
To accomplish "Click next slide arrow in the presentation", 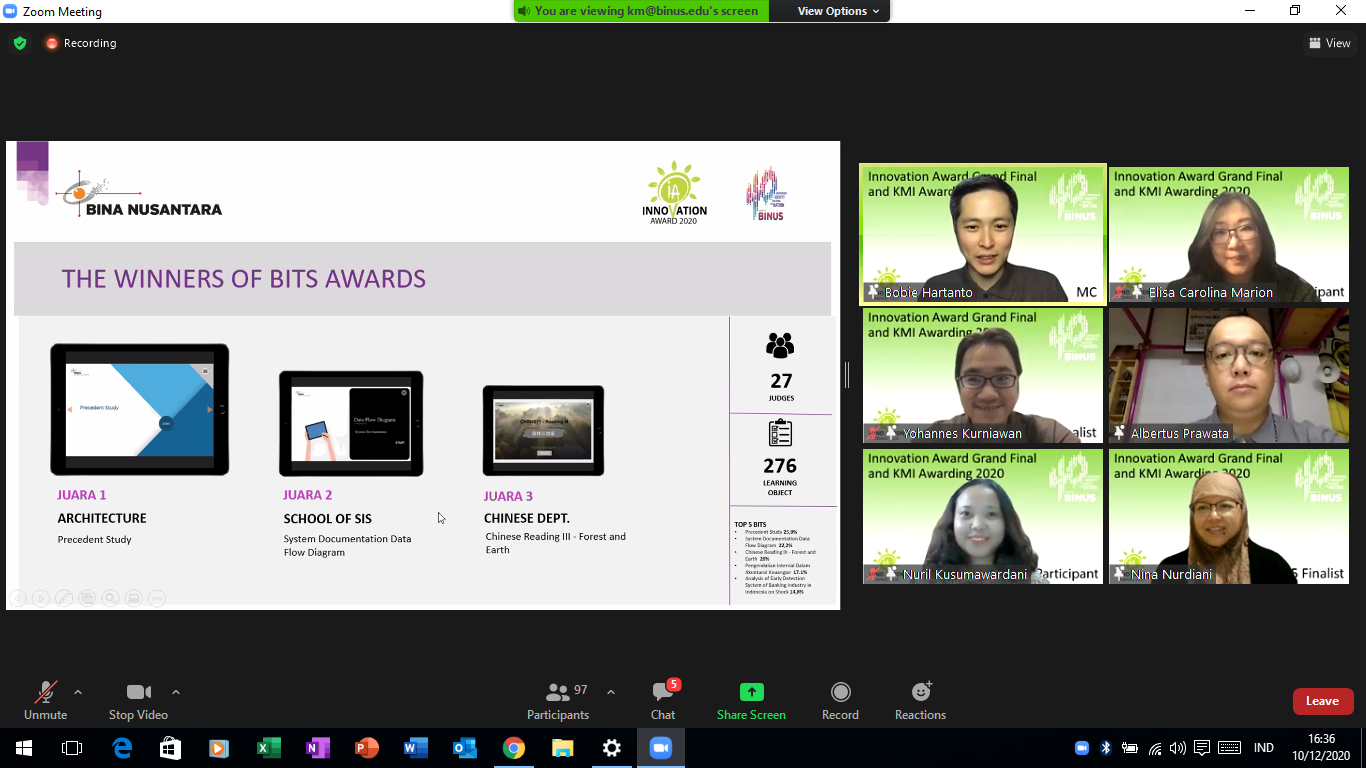I will pos(41,598).
